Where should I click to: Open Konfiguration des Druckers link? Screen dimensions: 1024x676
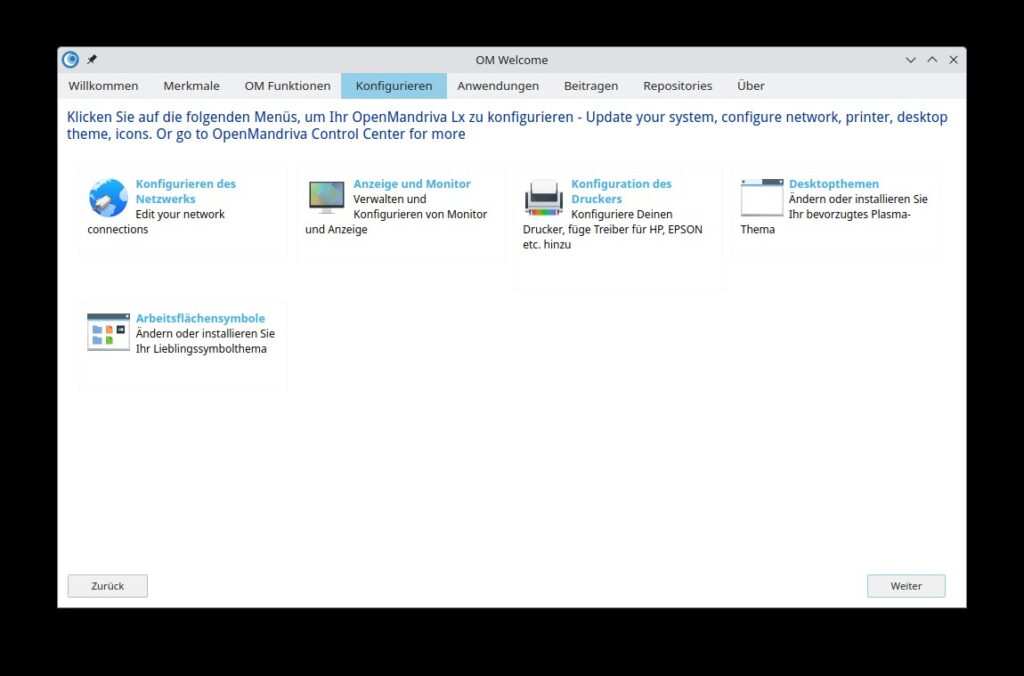point(621,191)
